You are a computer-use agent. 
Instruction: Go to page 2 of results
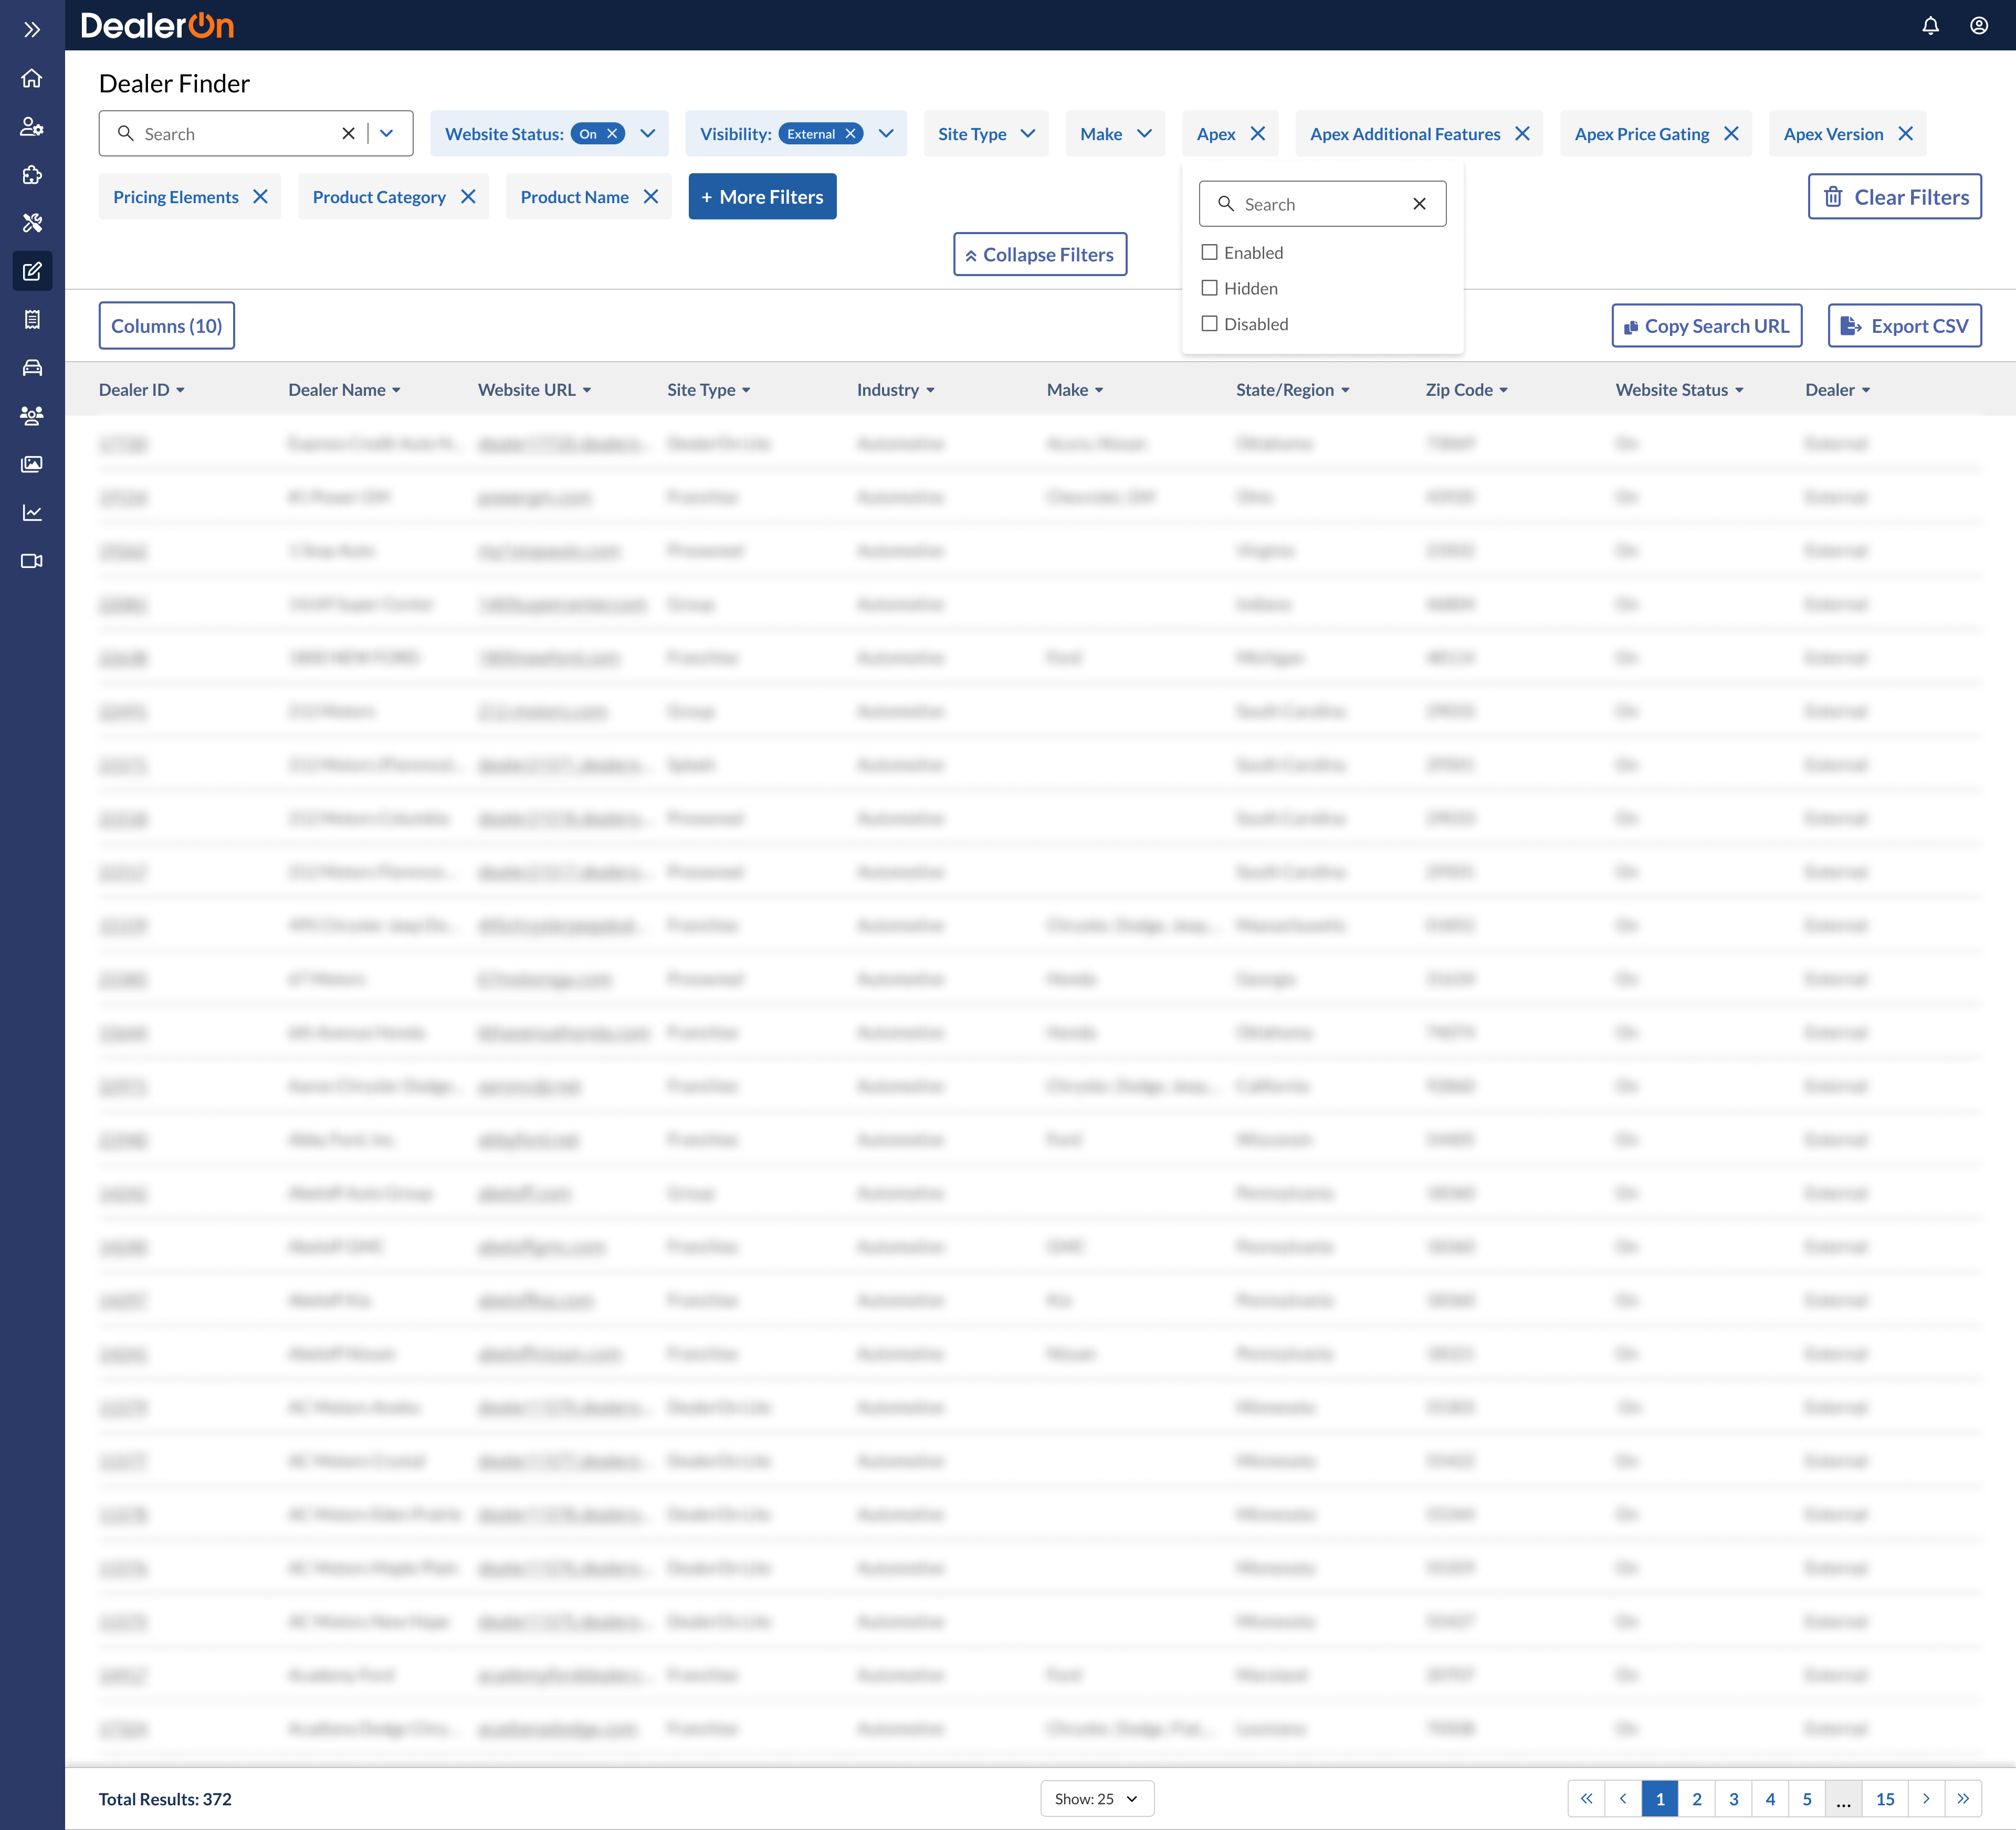pyautogui.click(x=1697, y=1799)
